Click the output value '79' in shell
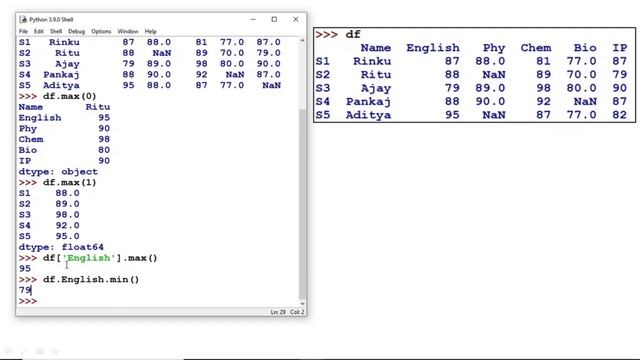The height and width of the screenshot is (360, 640). point(24,290)
